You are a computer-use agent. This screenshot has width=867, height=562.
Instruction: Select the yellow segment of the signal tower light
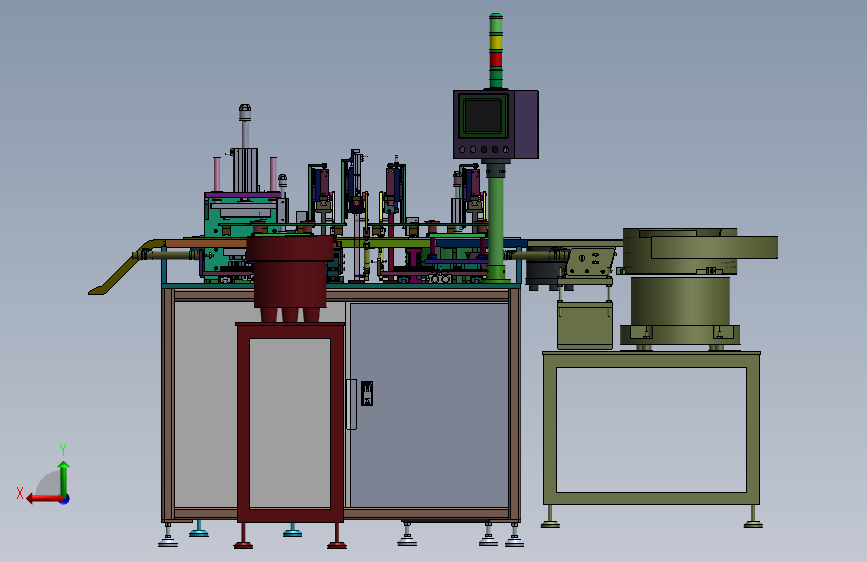(496, 43)
